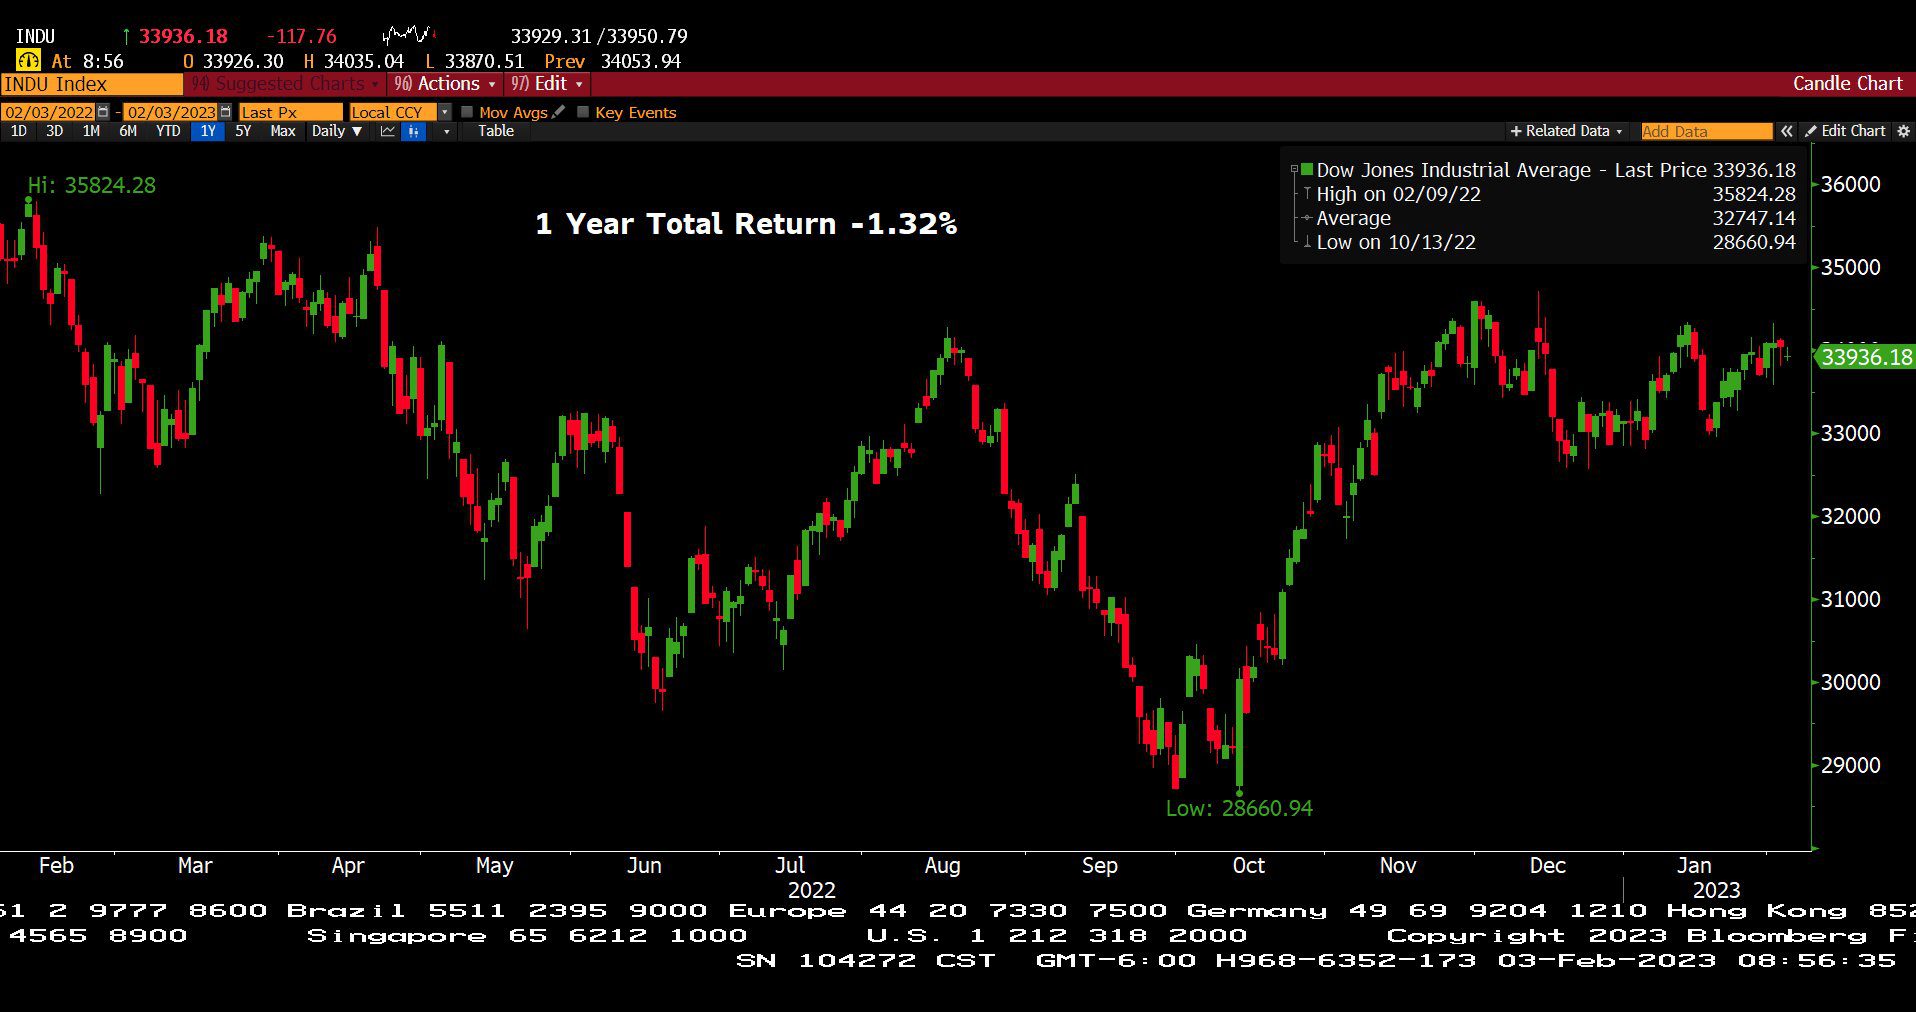Click the Low: 28660.94 chart annotation
This screenshot has height=1012, width=1916.
click(x=1239, y=808)
